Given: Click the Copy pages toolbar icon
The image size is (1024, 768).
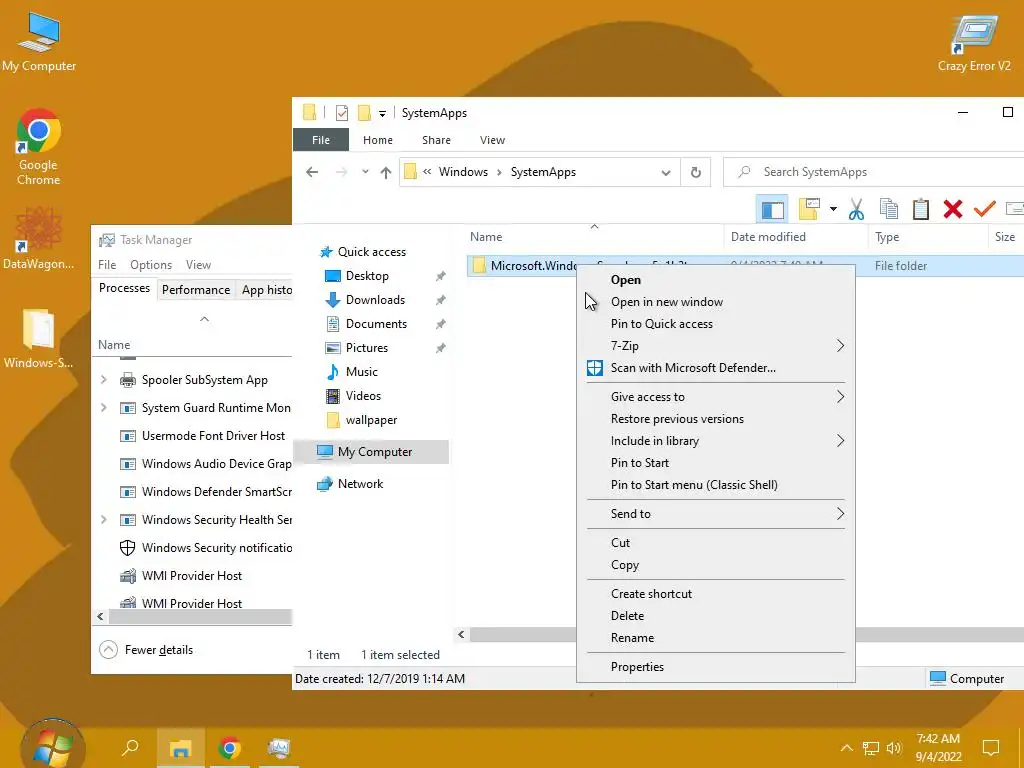Looking at the screenshot, I should (x=888, y=209).
